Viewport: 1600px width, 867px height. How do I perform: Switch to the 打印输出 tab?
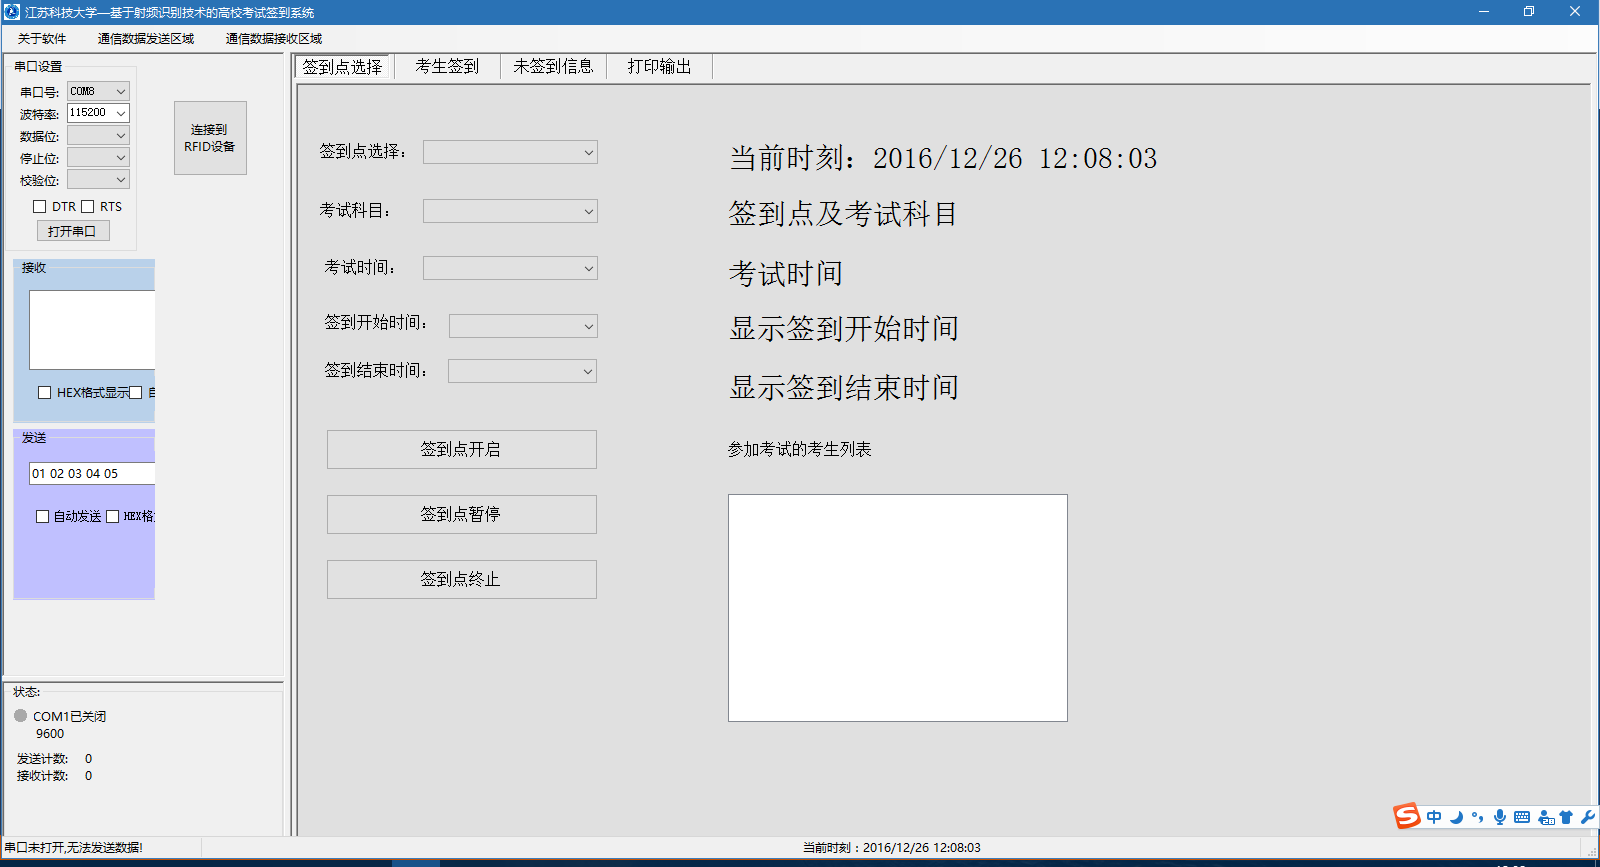[659, 67]
